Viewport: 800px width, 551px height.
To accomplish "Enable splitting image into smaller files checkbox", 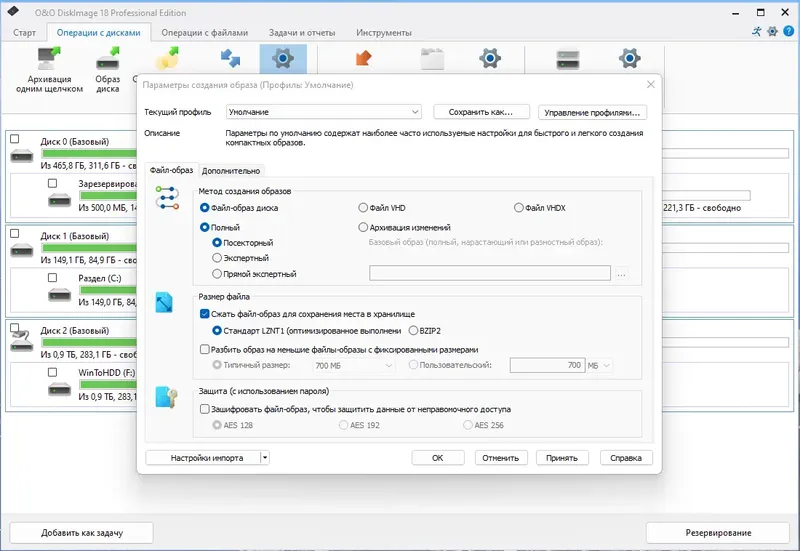I will (205, 349).
